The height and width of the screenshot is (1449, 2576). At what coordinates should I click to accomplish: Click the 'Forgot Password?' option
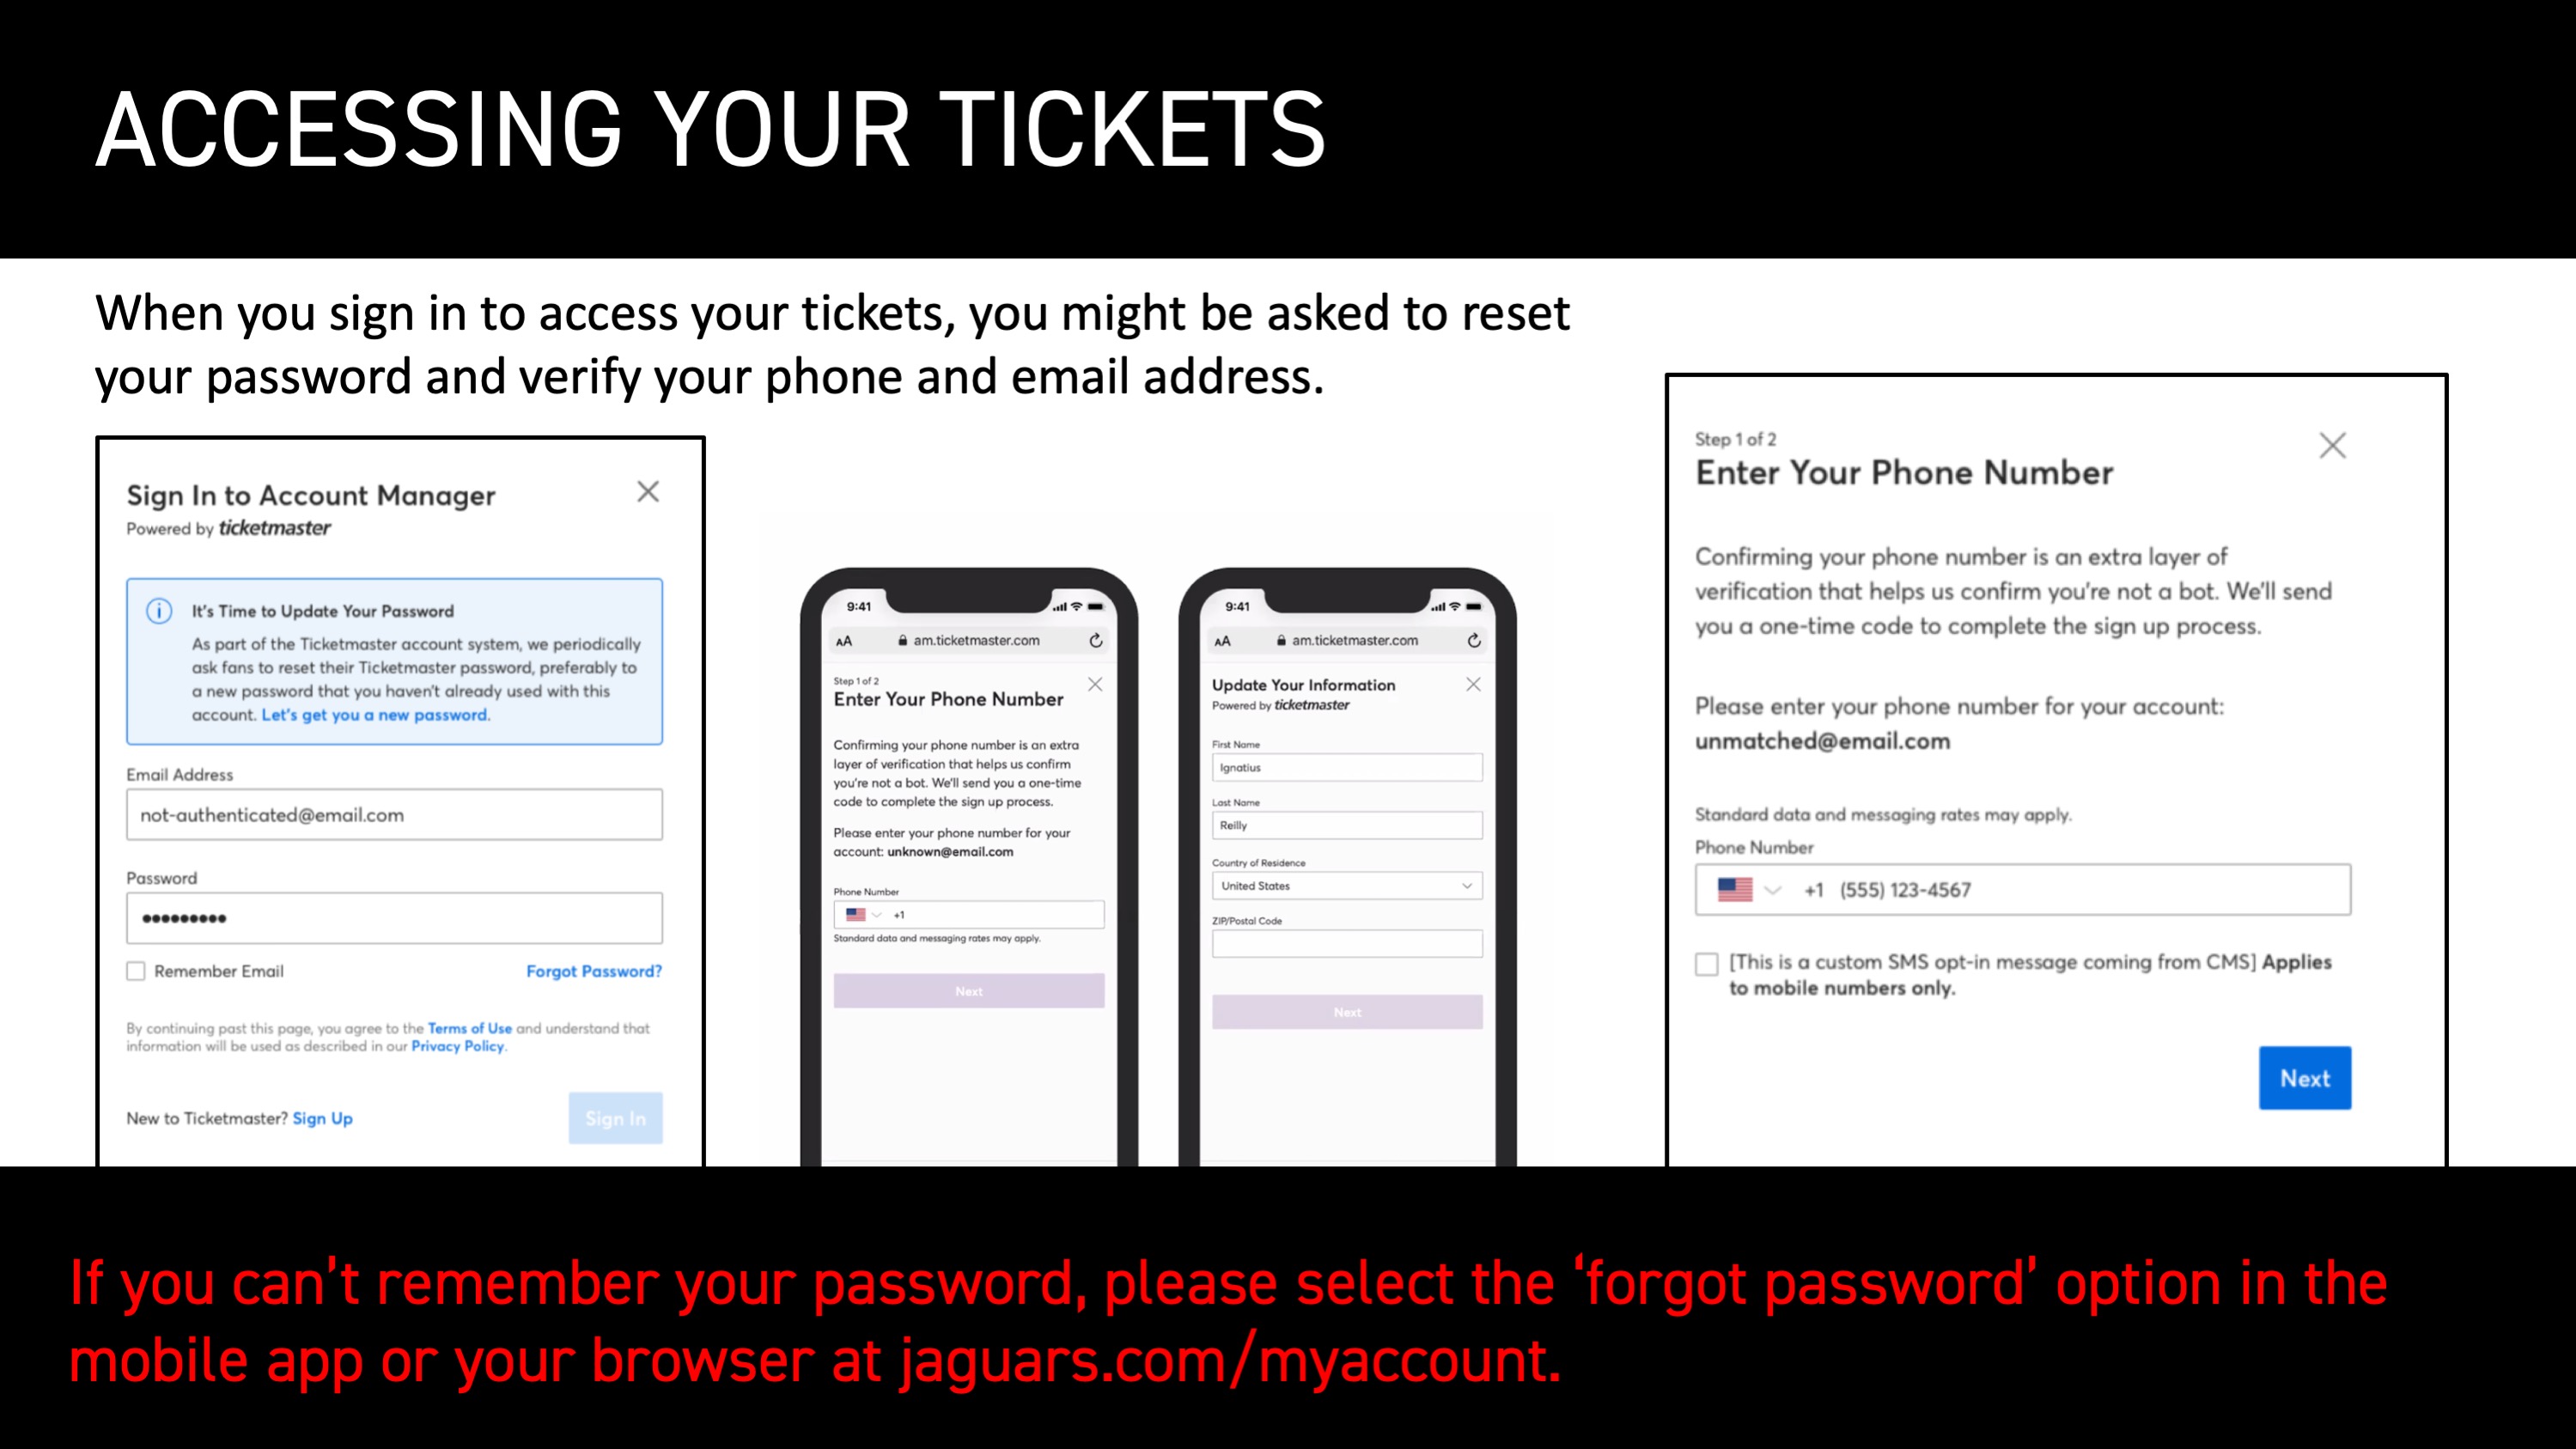coord(594,970)
